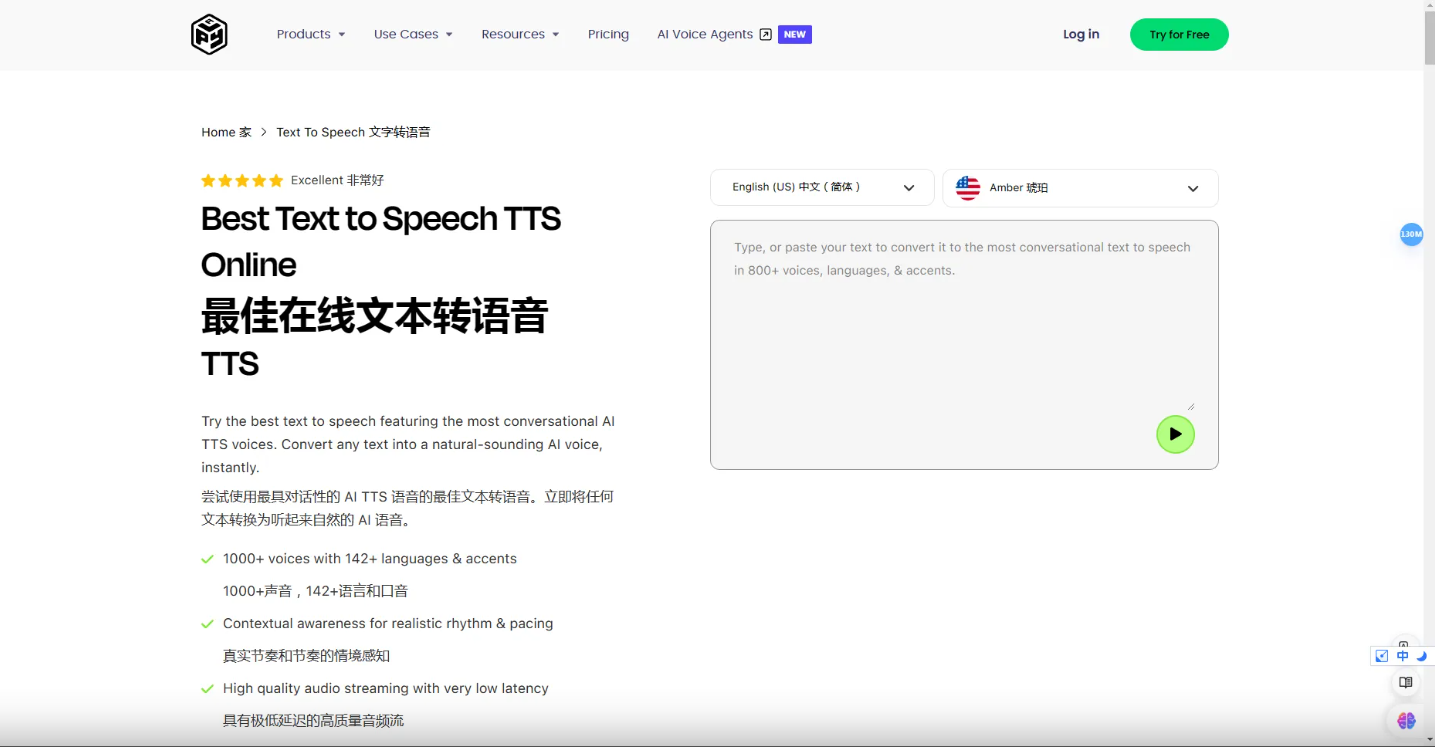Click the colorful brain icon at bottom right
Viewport: 1435px width, 747px height.
click(1406, 720)
